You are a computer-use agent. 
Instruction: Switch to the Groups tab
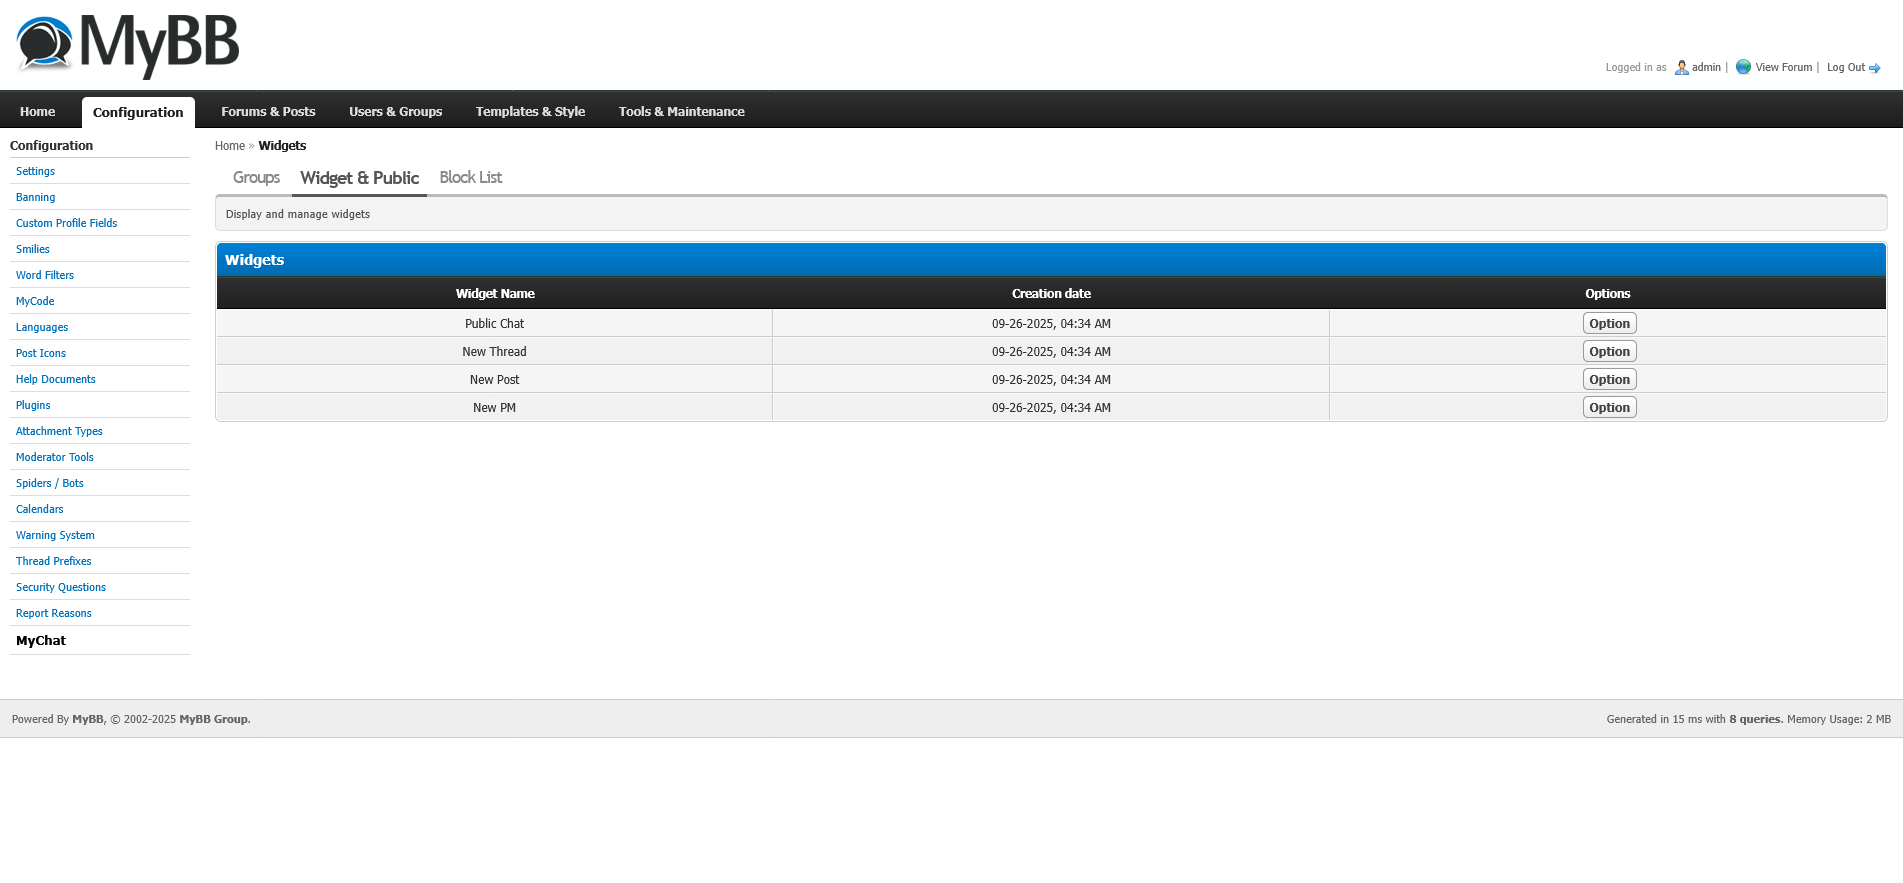coord(256,178)
